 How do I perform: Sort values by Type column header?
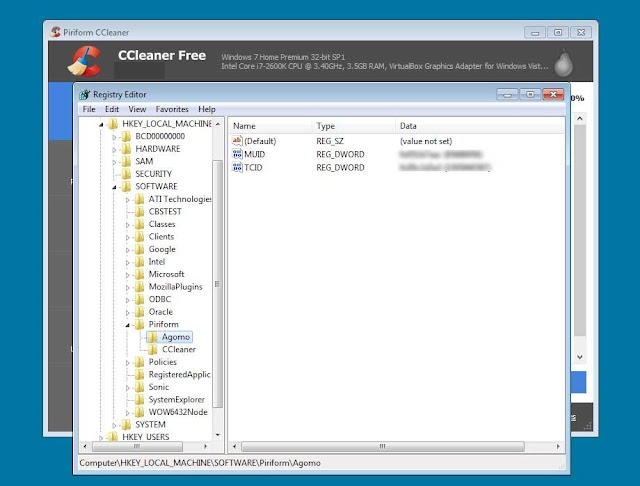pos(353,126)
